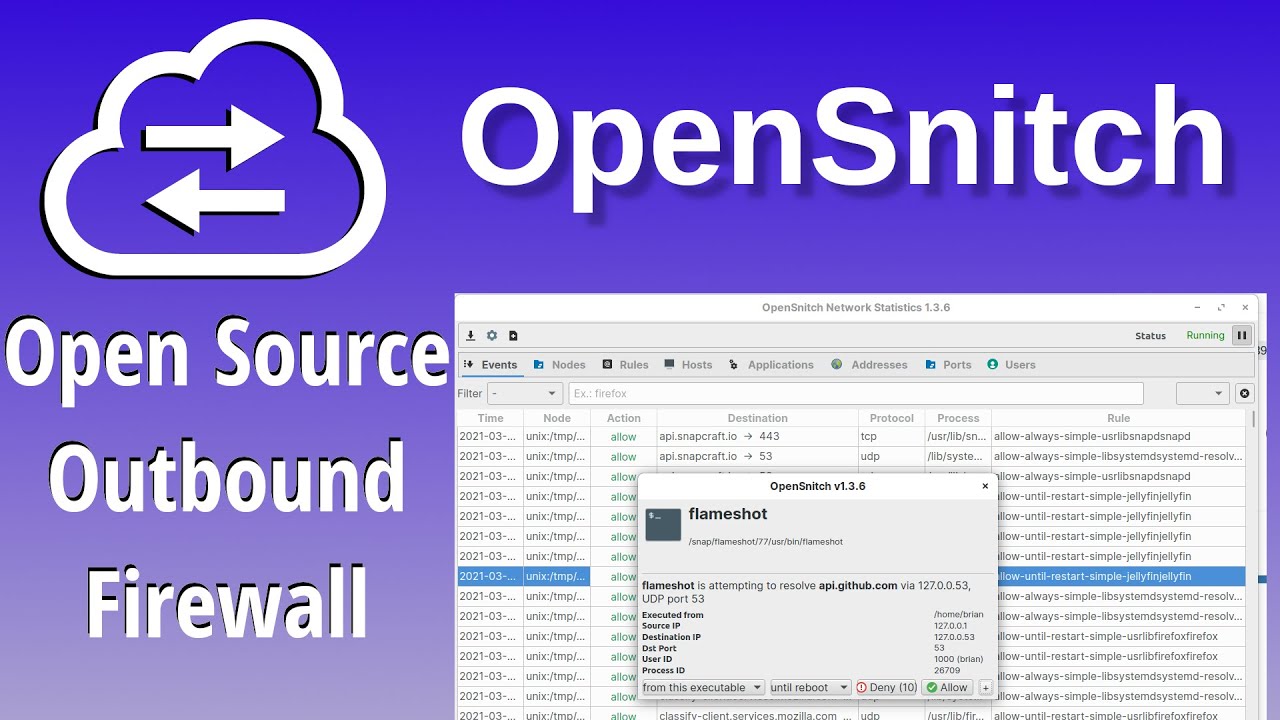Sort by the Action column header
Screen dimensions: 1280x720
[623, 418]
